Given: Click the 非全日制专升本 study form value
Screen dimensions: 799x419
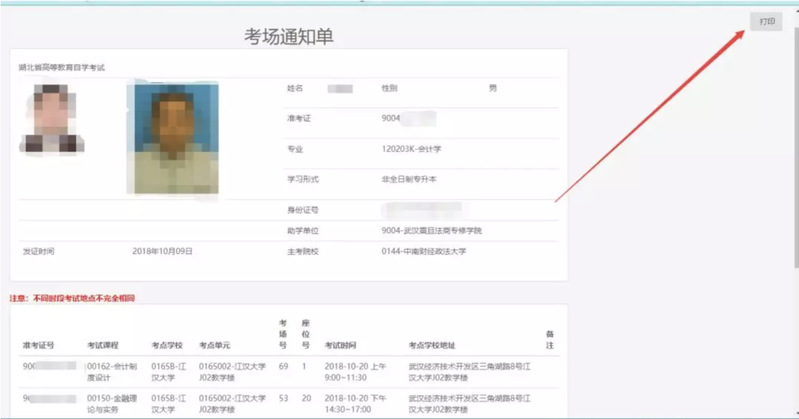Looking at the screenshot, I should (x=409, y=179).
